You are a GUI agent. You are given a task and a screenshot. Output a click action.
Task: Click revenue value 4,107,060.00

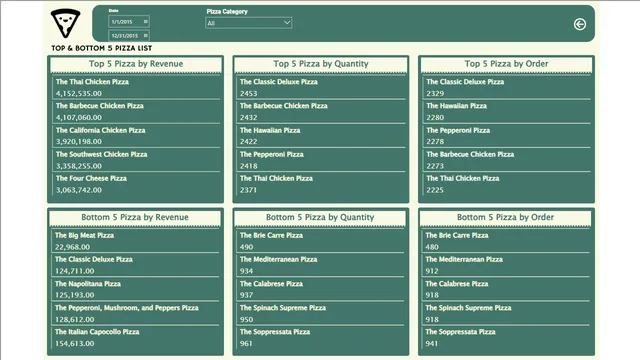[79, 118]
